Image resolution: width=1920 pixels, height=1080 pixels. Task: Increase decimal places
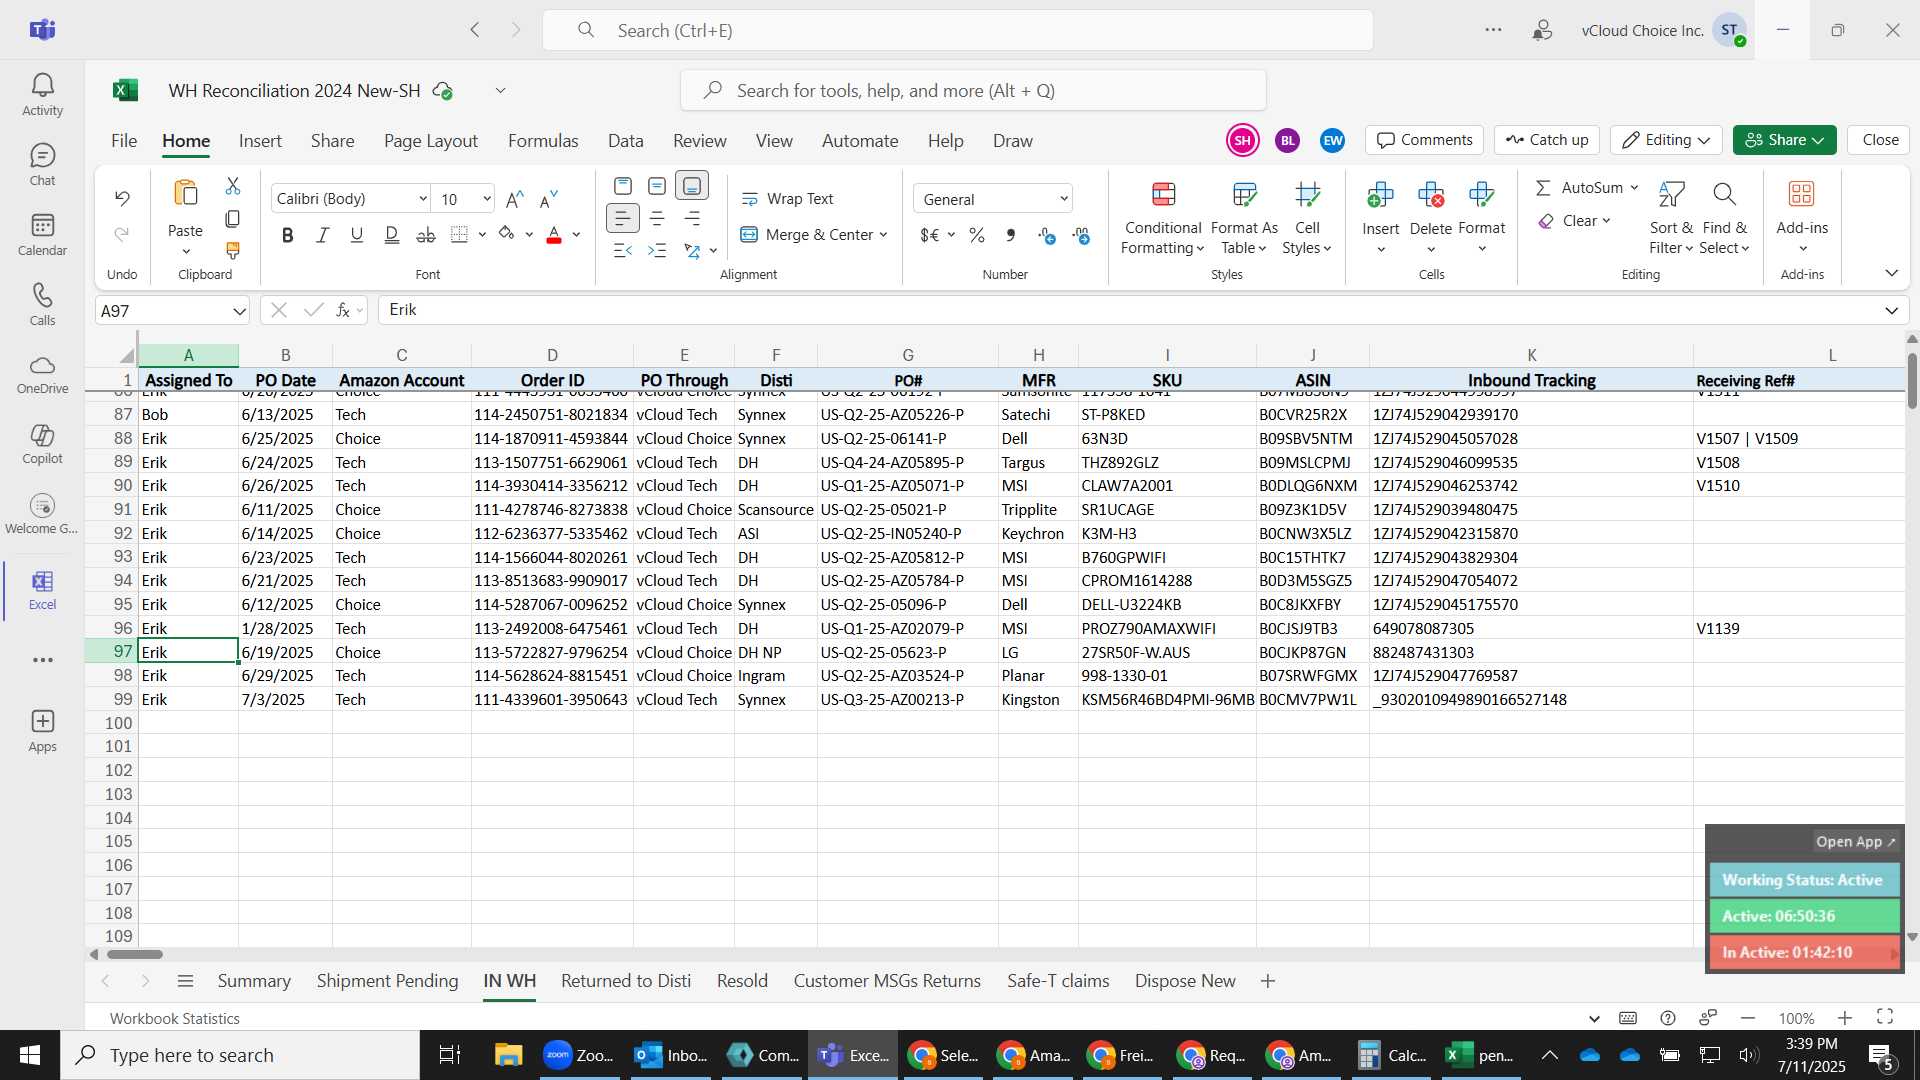[x=1047, y=235]
